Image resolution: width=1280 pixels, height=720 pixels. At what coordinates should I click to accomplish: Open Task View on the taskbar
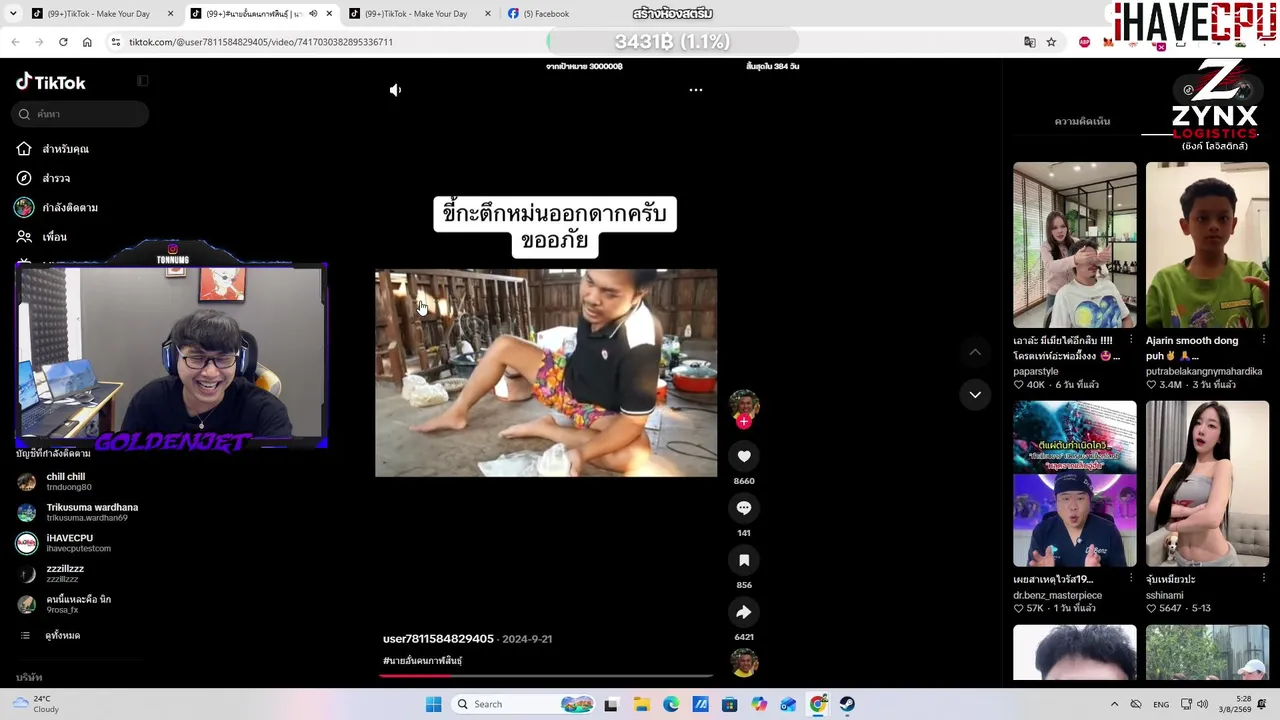click(x=611, y=704)
